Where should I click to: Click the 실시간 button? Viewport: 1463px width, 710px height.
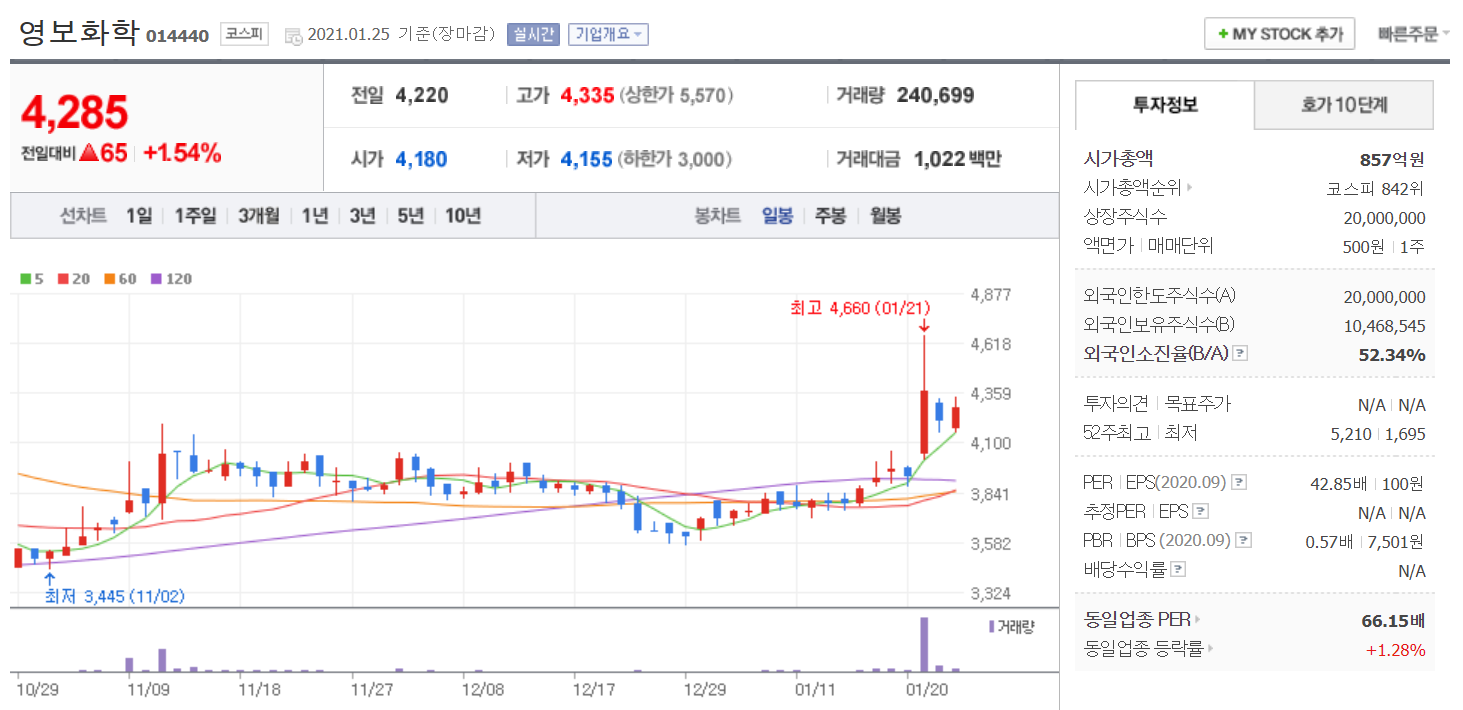point(533,34)
